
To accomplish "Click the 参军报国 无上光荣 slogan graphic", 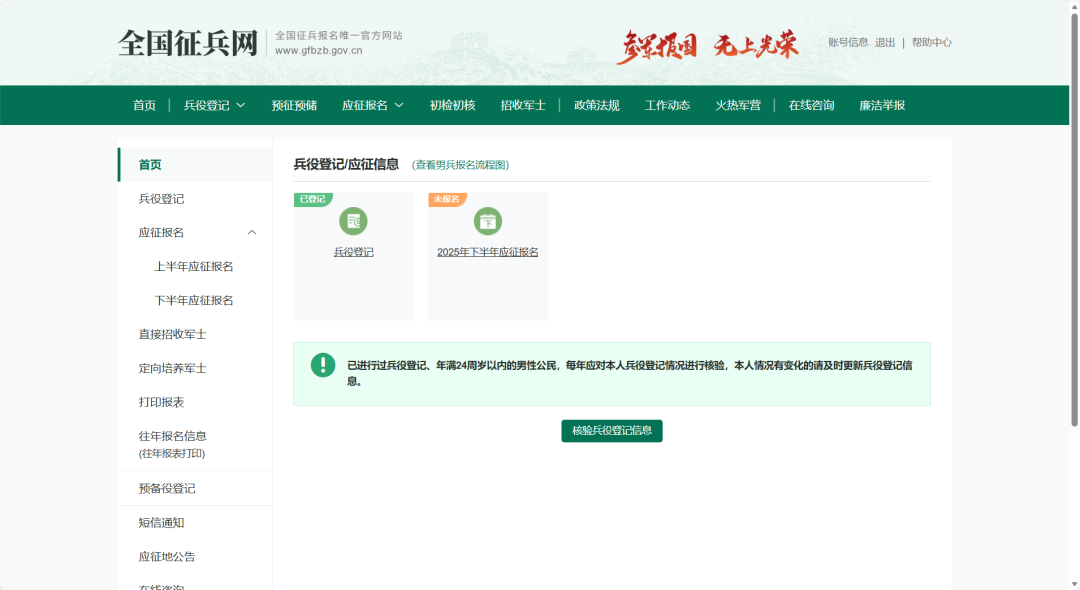I will click(x=707, y=46).
